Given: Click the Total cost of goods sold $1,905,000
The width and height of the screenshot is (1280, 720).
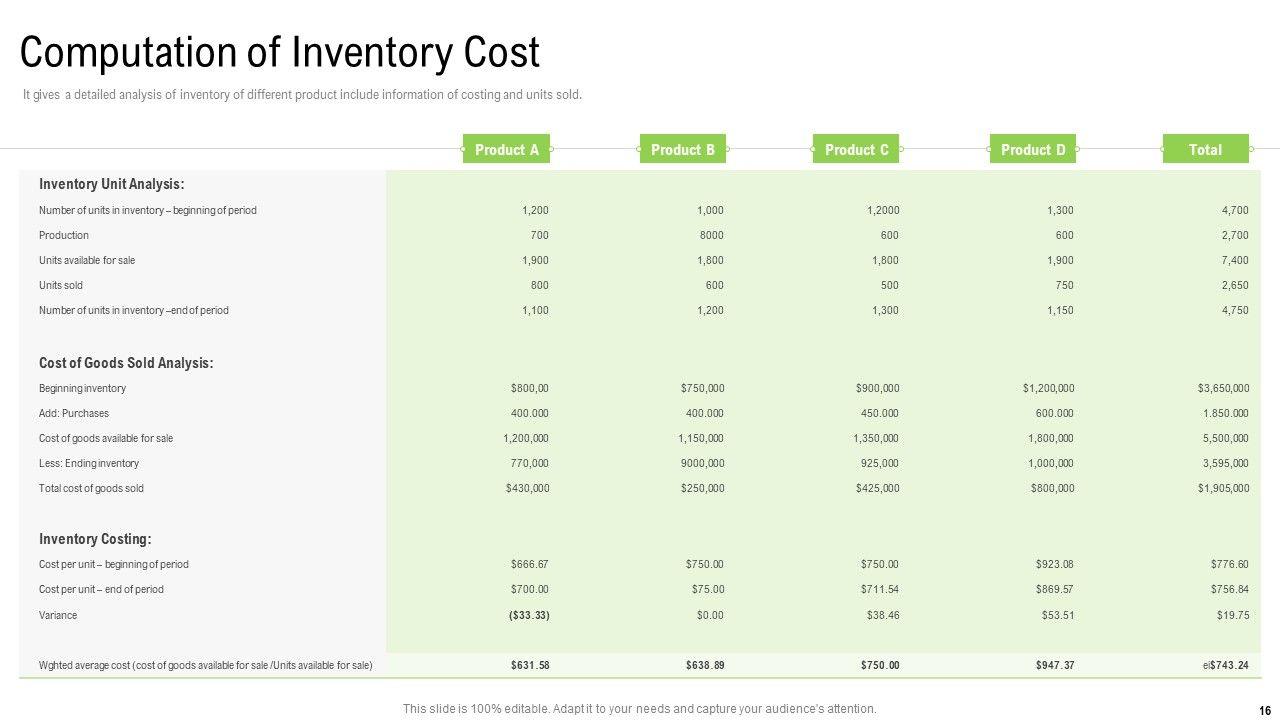Looking at the screenshot, I should (x=1223, y=488).
